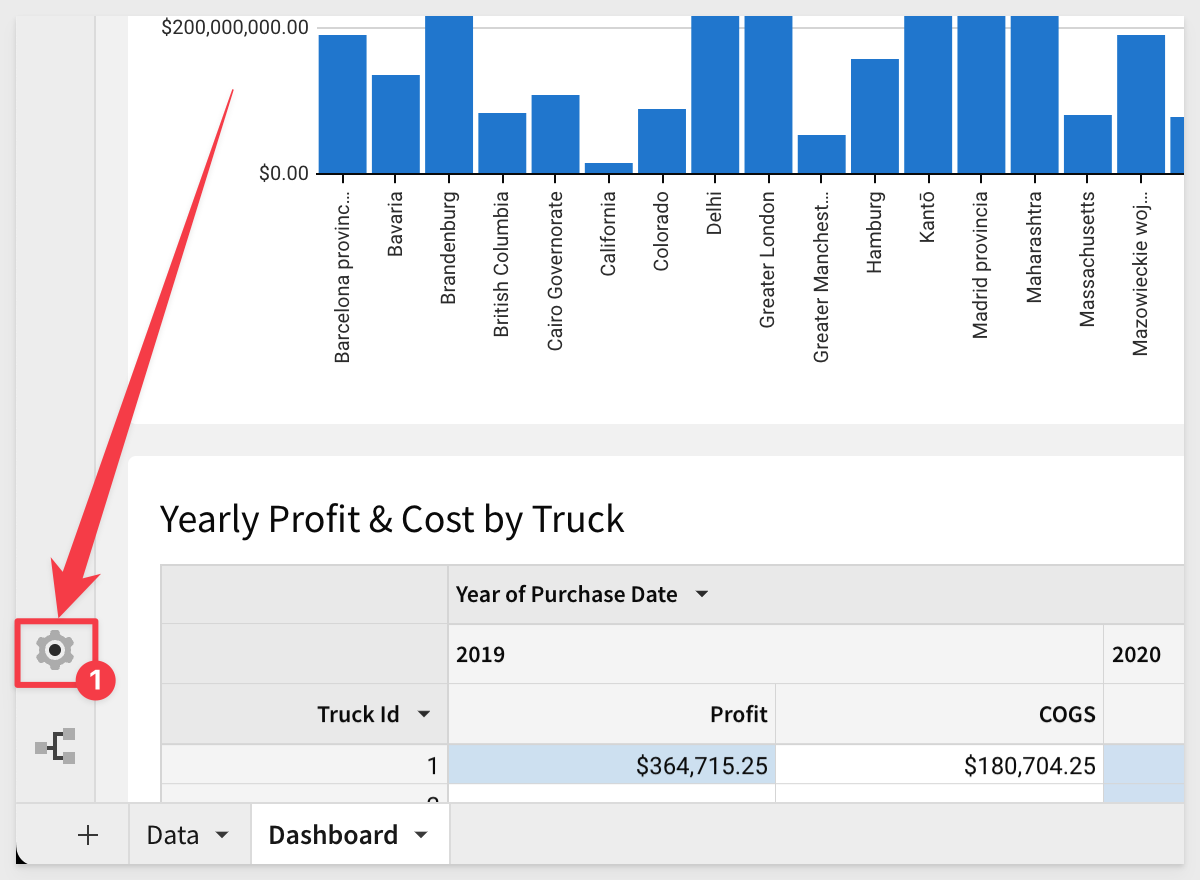
Task: Click the Profit column header
Action: click(x=739, y=714)
